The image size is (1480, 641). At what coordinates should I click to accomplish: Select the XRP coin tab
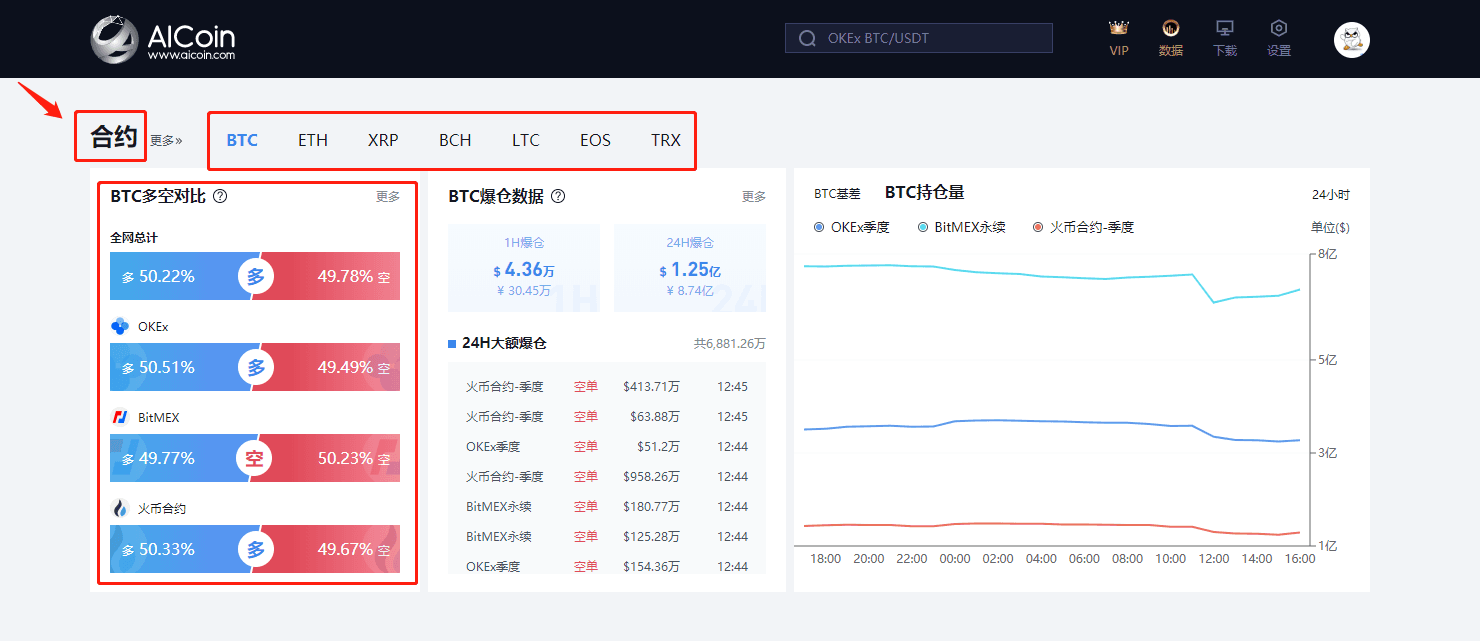pyautogui.click(x=383, y=140)
